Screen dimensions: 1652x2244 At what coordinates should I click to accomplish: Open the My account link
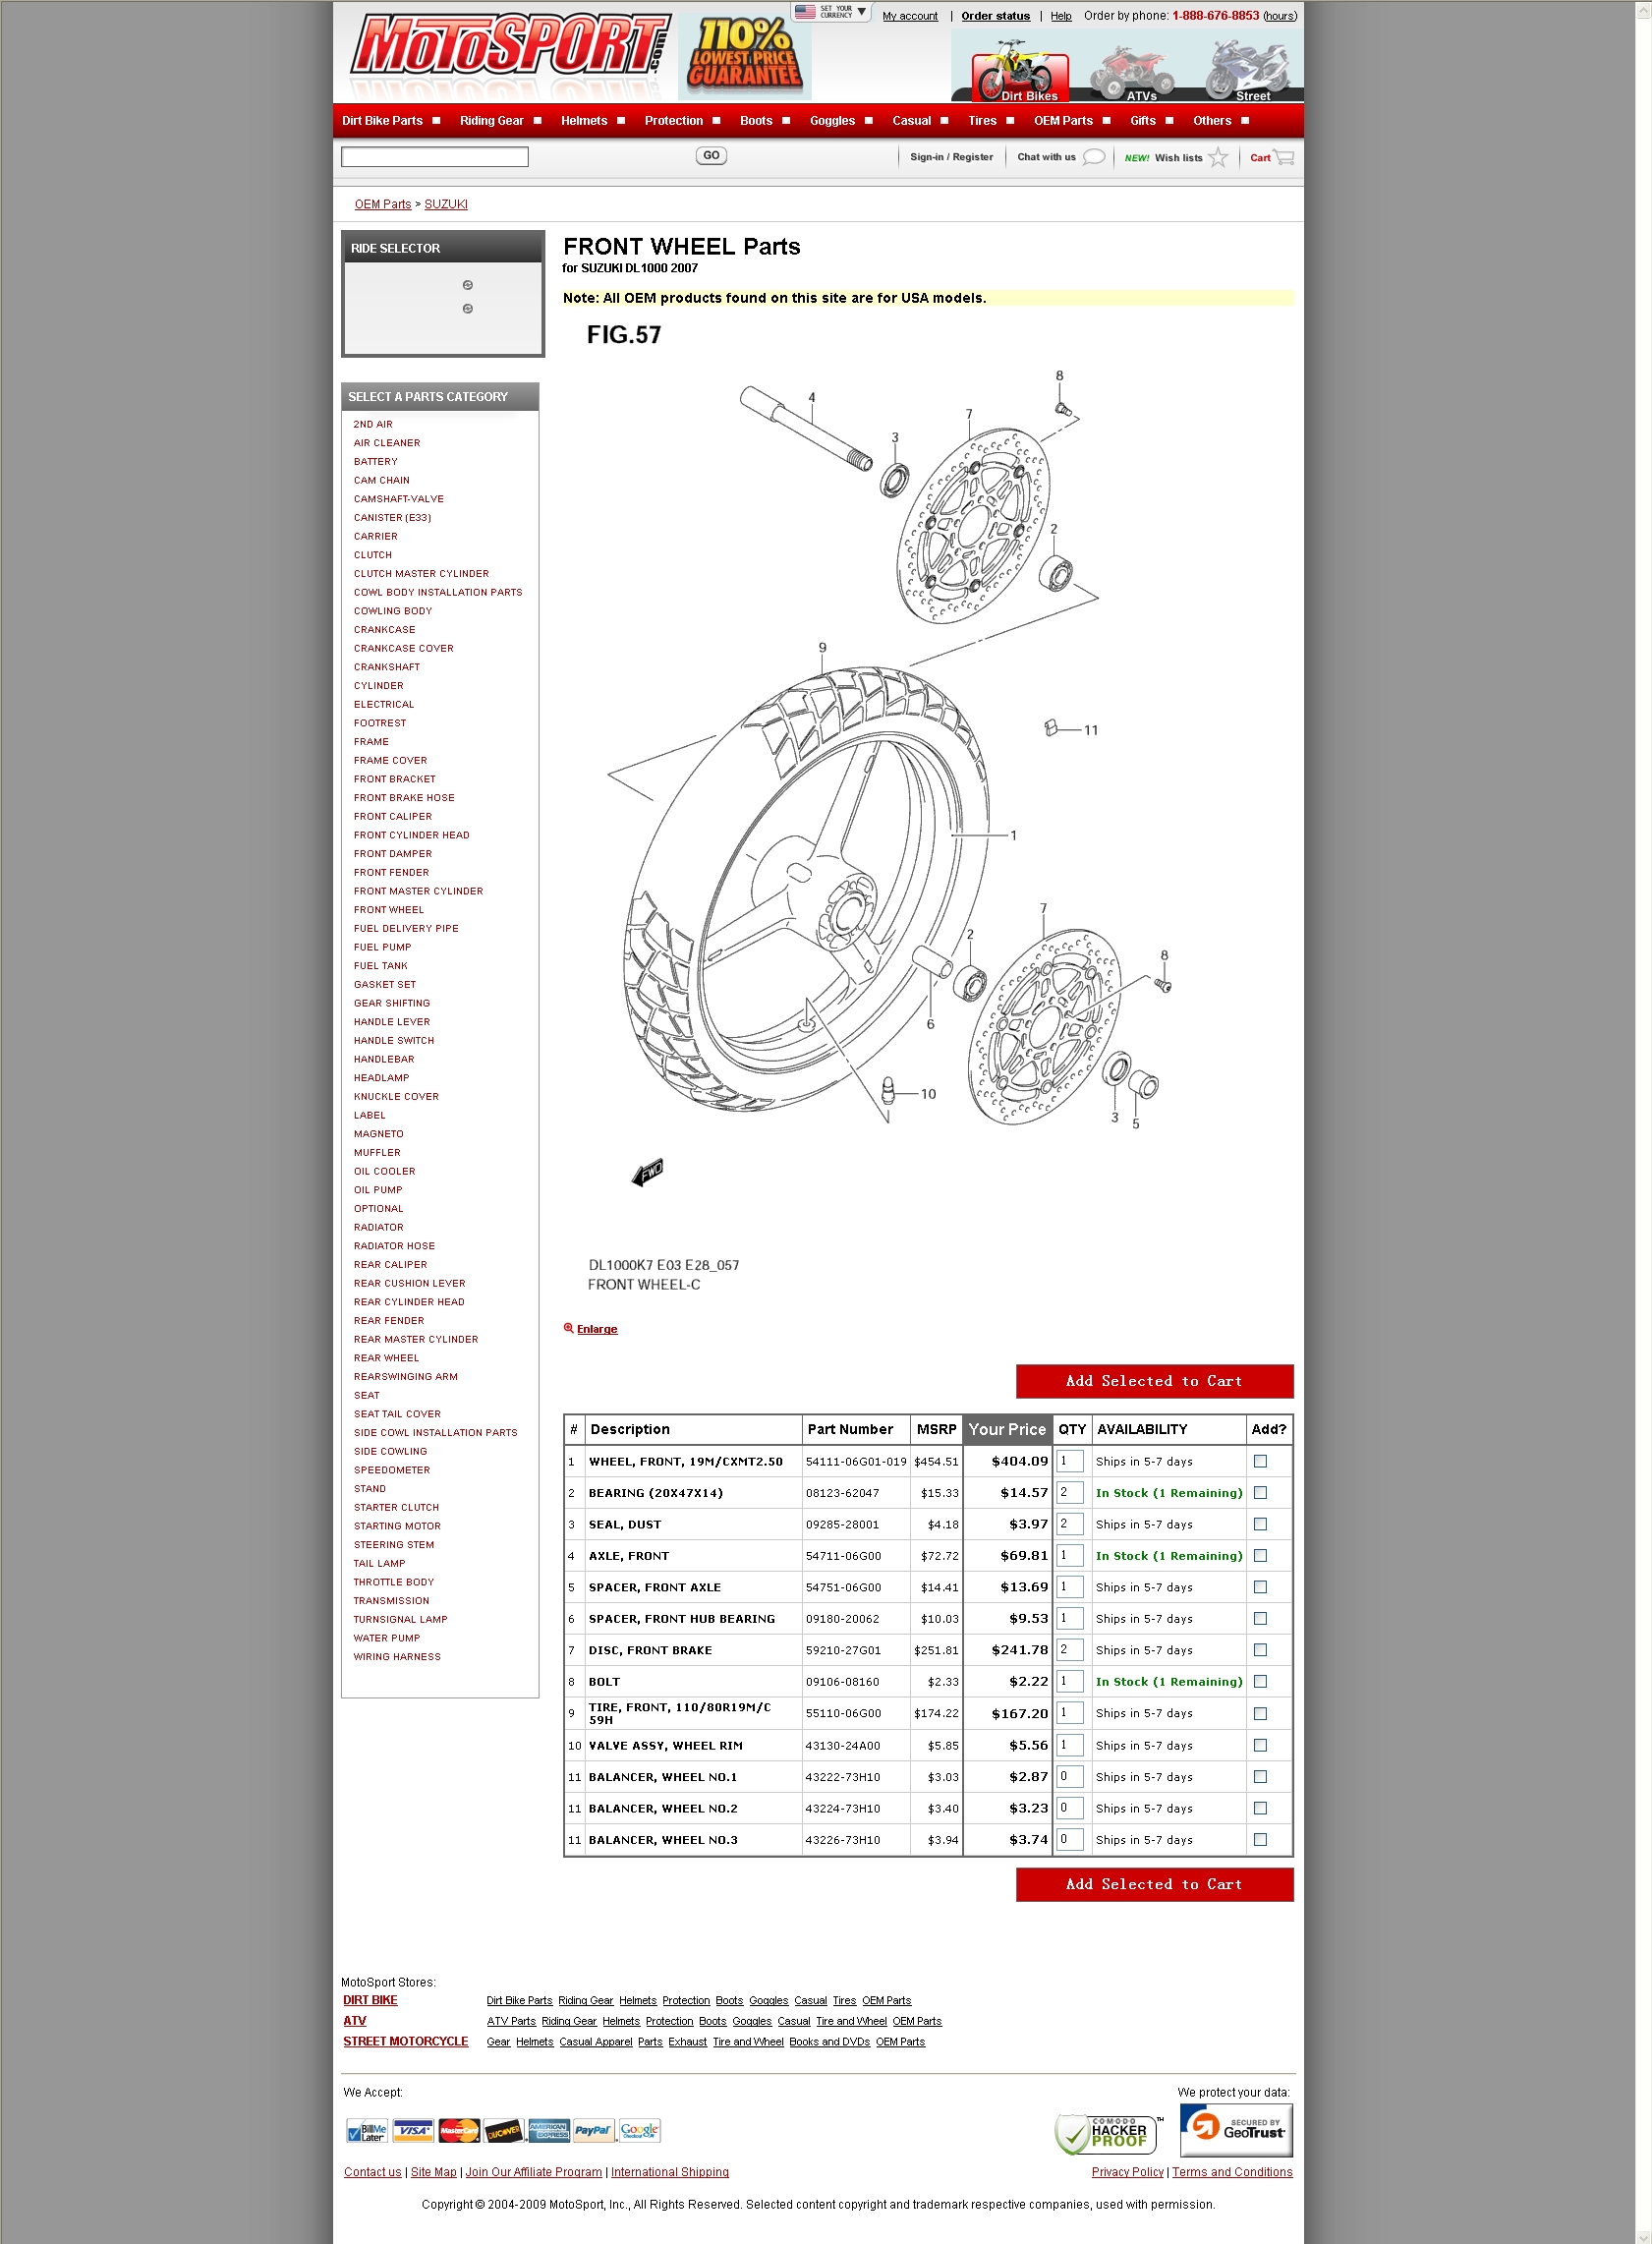tap(910, 16)
